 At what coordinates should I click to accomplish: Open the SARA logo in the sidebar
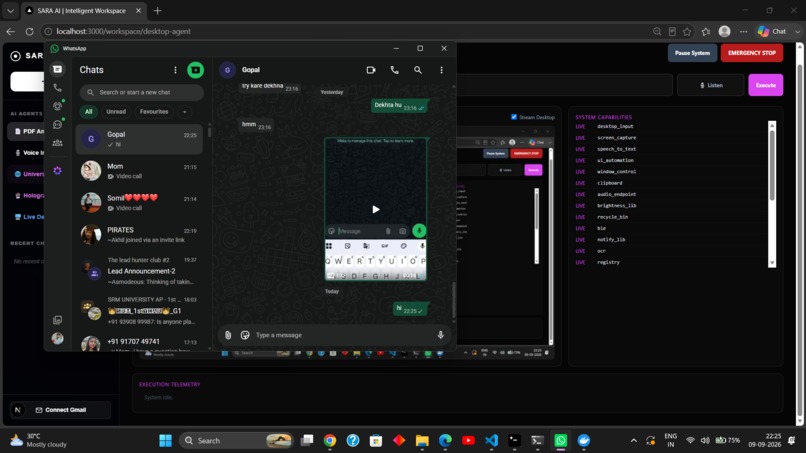[16, 56]
